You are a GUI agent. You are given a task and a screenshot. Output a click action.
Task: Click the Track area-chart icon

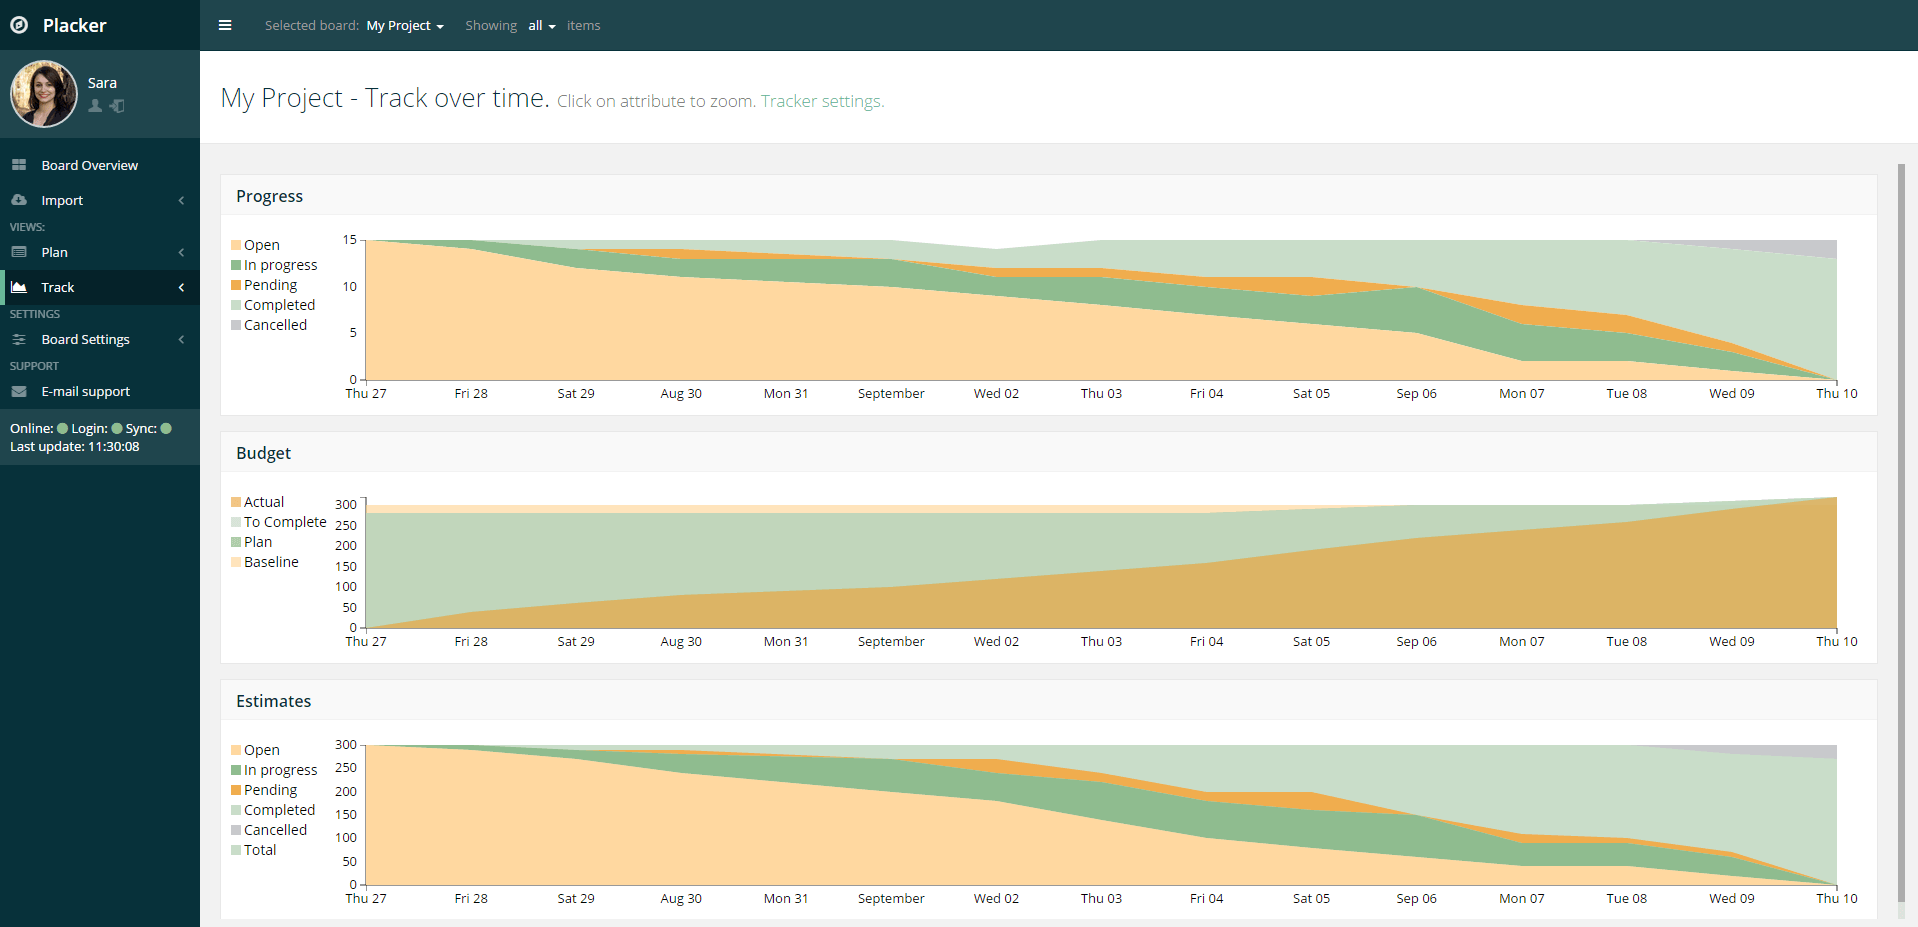20,287
